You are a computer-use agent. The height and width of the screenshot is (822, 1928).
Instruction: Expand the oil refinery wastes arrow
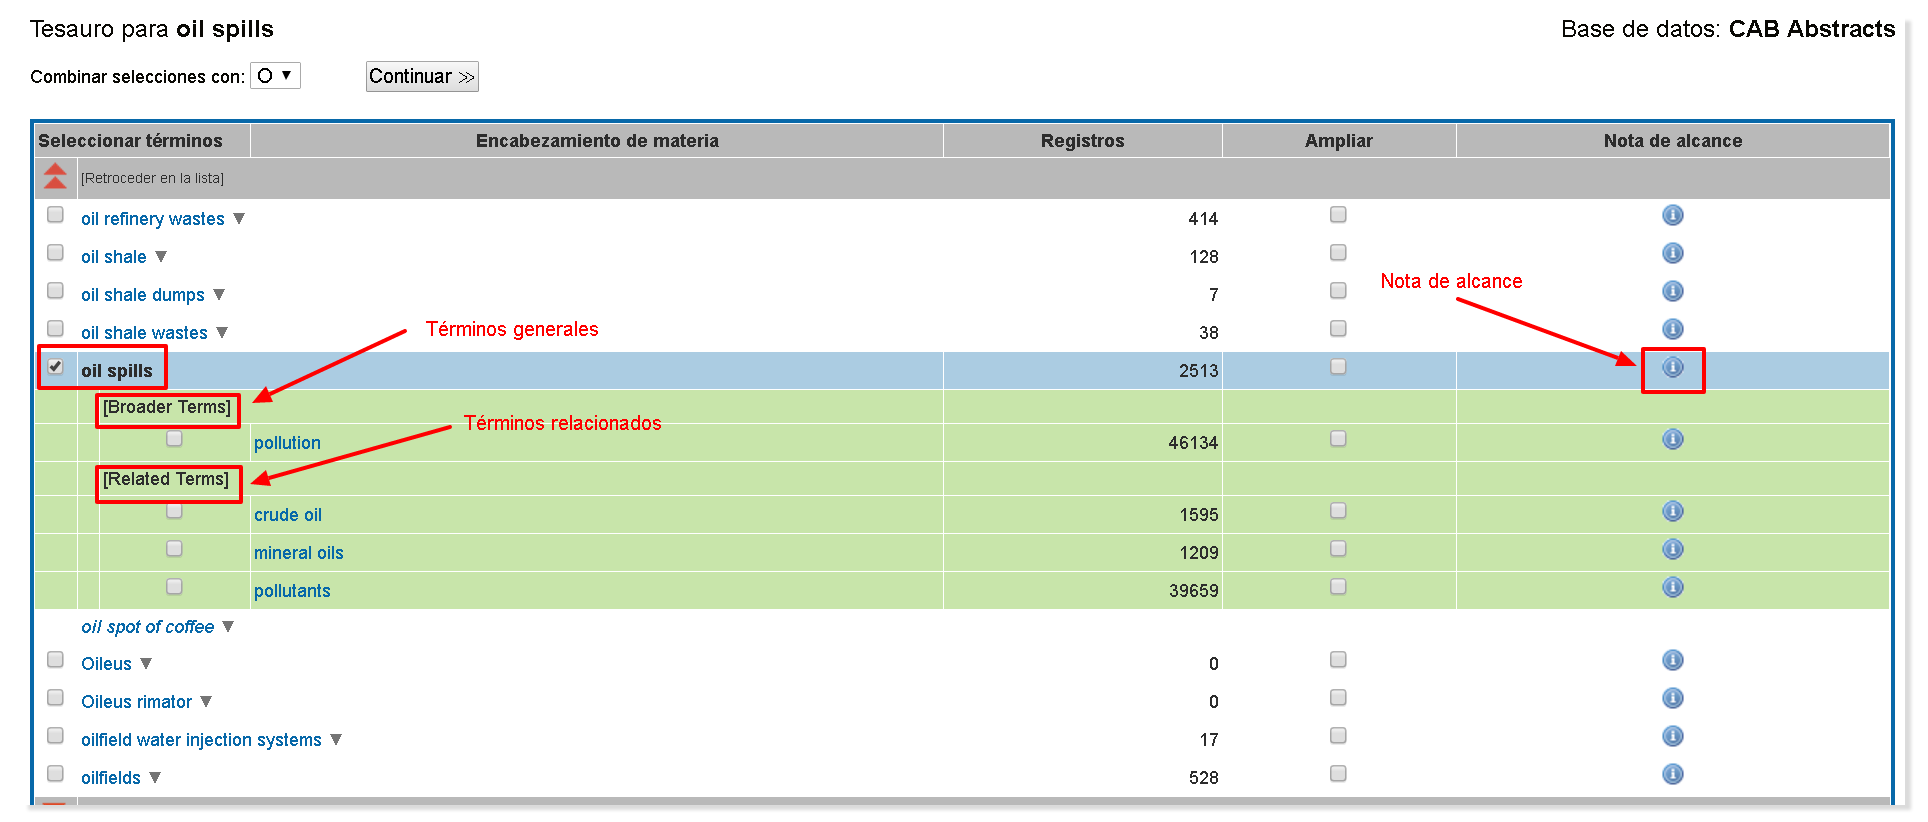coord(239,218)
